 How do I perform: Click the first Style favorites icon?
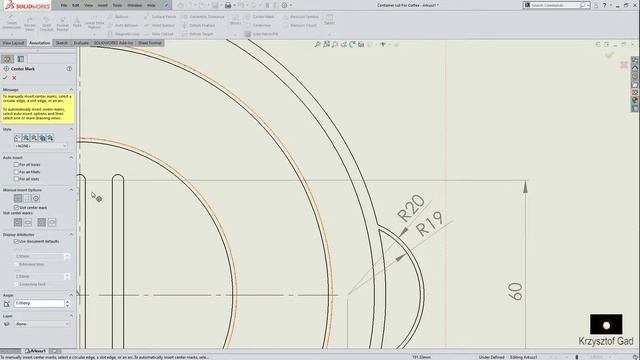point(18,138)
